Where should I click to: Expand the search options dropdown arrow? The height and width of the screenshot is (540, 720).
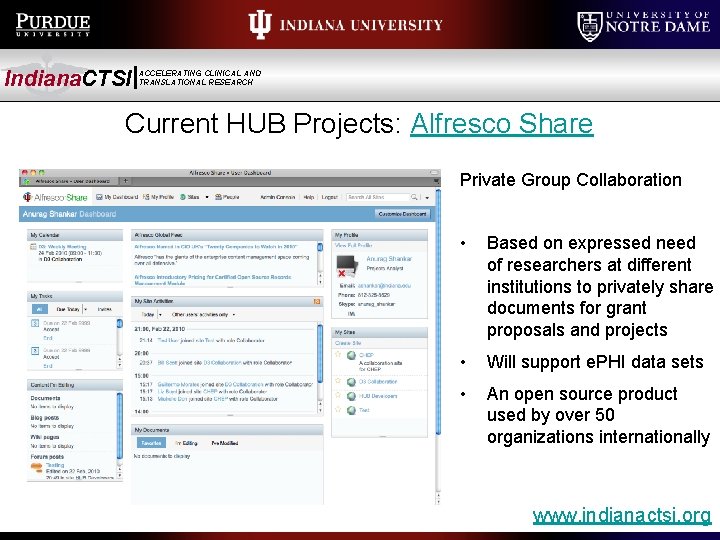pos(427,197)
